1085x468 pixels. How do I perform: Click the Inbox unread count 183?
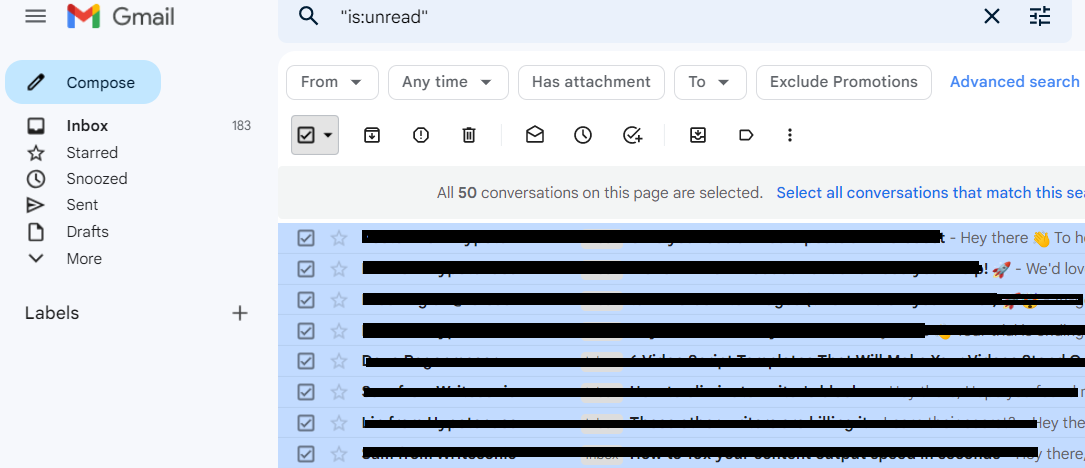pos(241,126)
